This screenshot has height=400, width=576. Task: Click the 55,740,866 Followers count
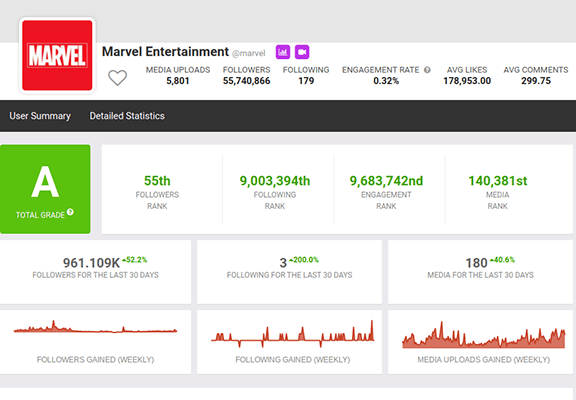[246, 81]
